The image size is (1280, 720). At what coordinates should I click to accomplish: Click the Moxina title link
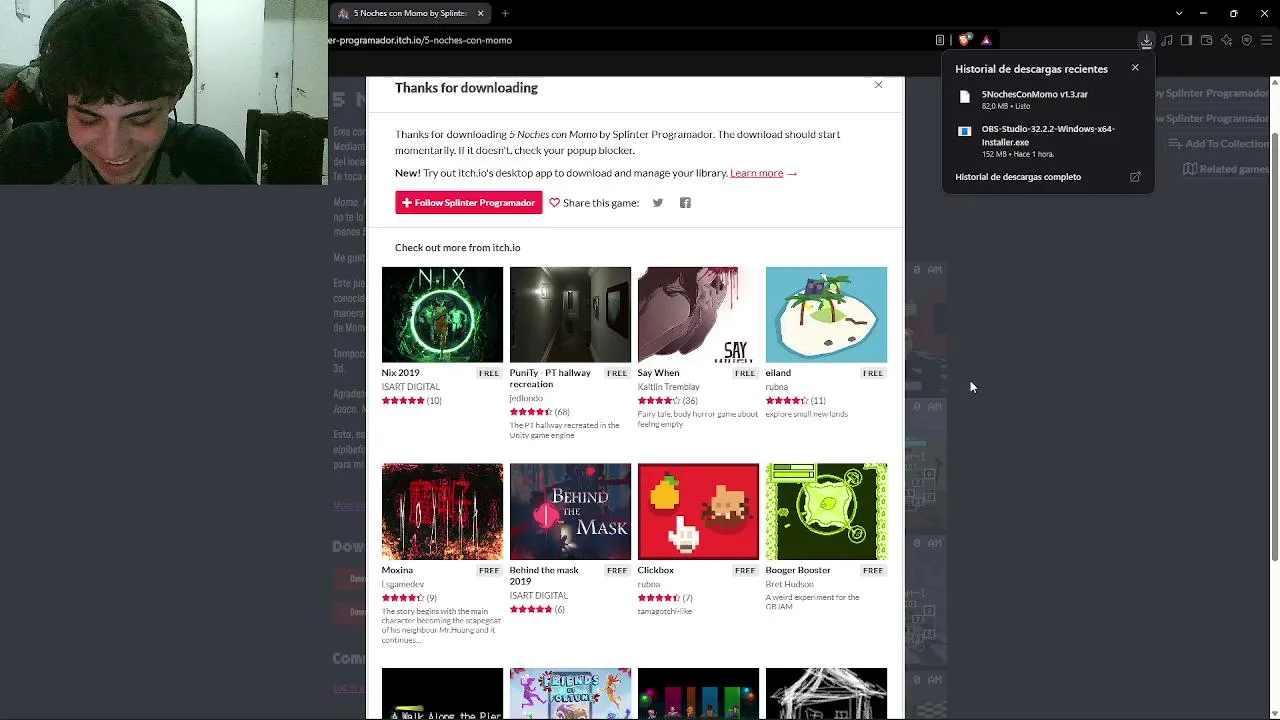(397, 570)
